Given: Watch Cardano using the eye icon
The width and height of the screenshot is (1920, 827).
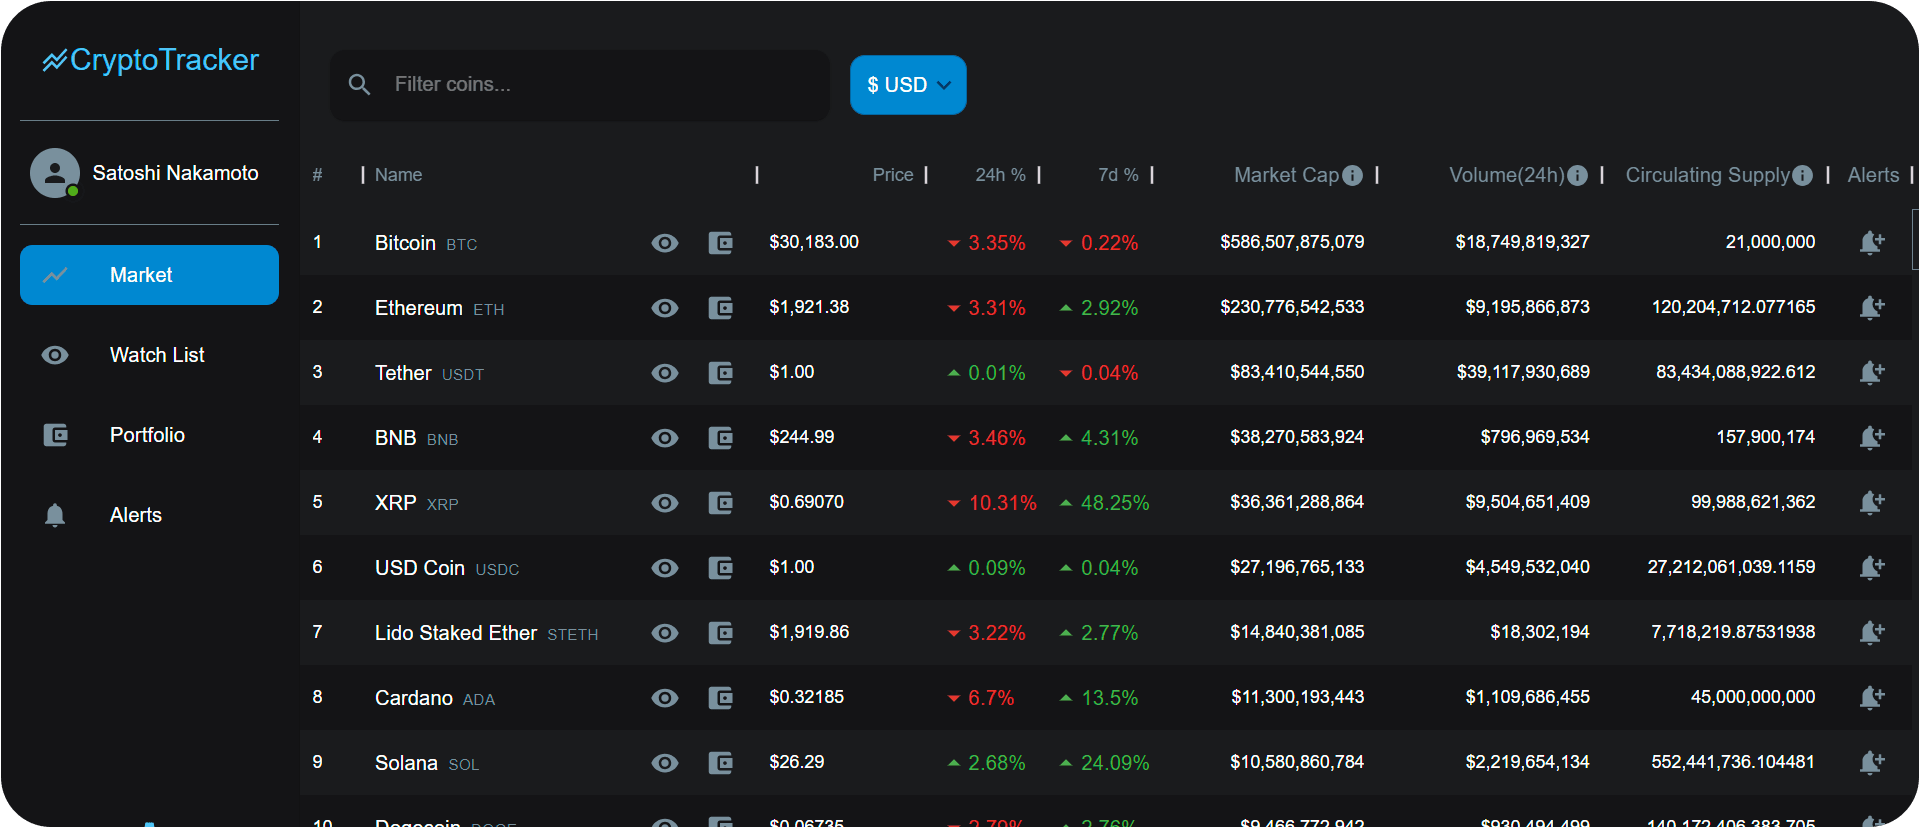Looking at the screenshot, I should [x=664, y=698].
